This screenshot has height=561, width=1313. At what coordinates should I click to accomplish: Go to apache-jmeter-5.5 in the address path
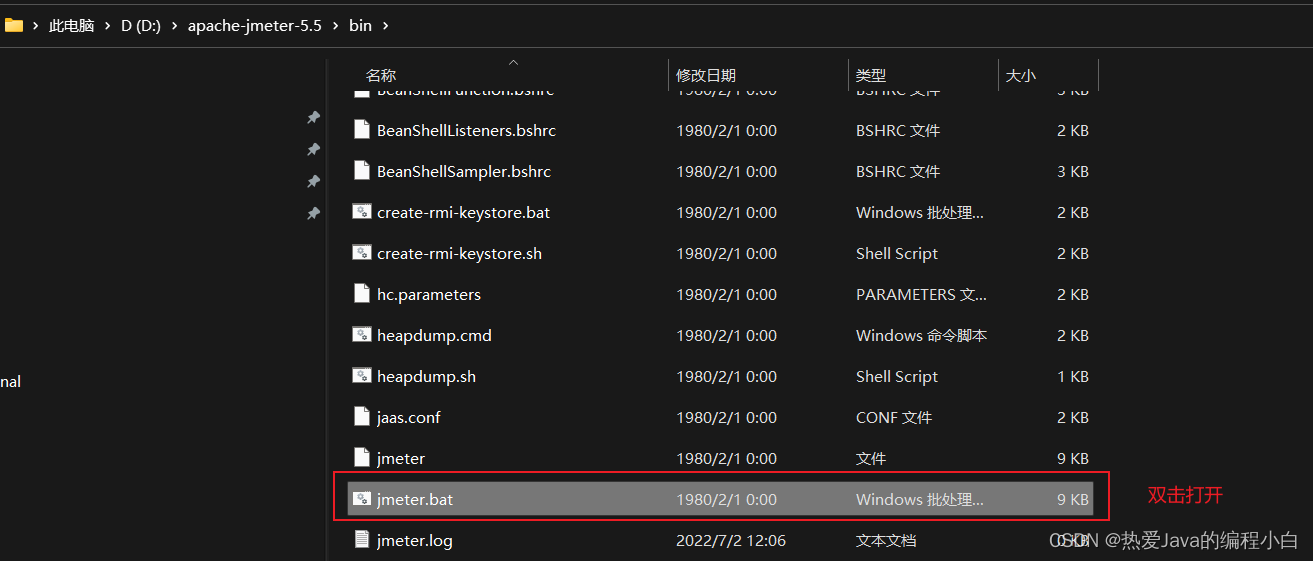click(x=254, y=26)
